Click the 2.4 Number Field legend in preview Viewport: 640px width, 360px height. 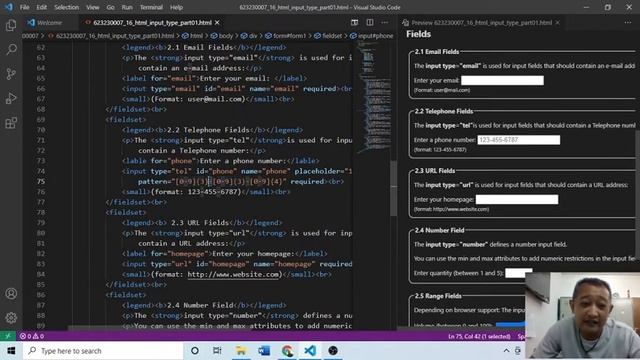[x=439, y=230]
